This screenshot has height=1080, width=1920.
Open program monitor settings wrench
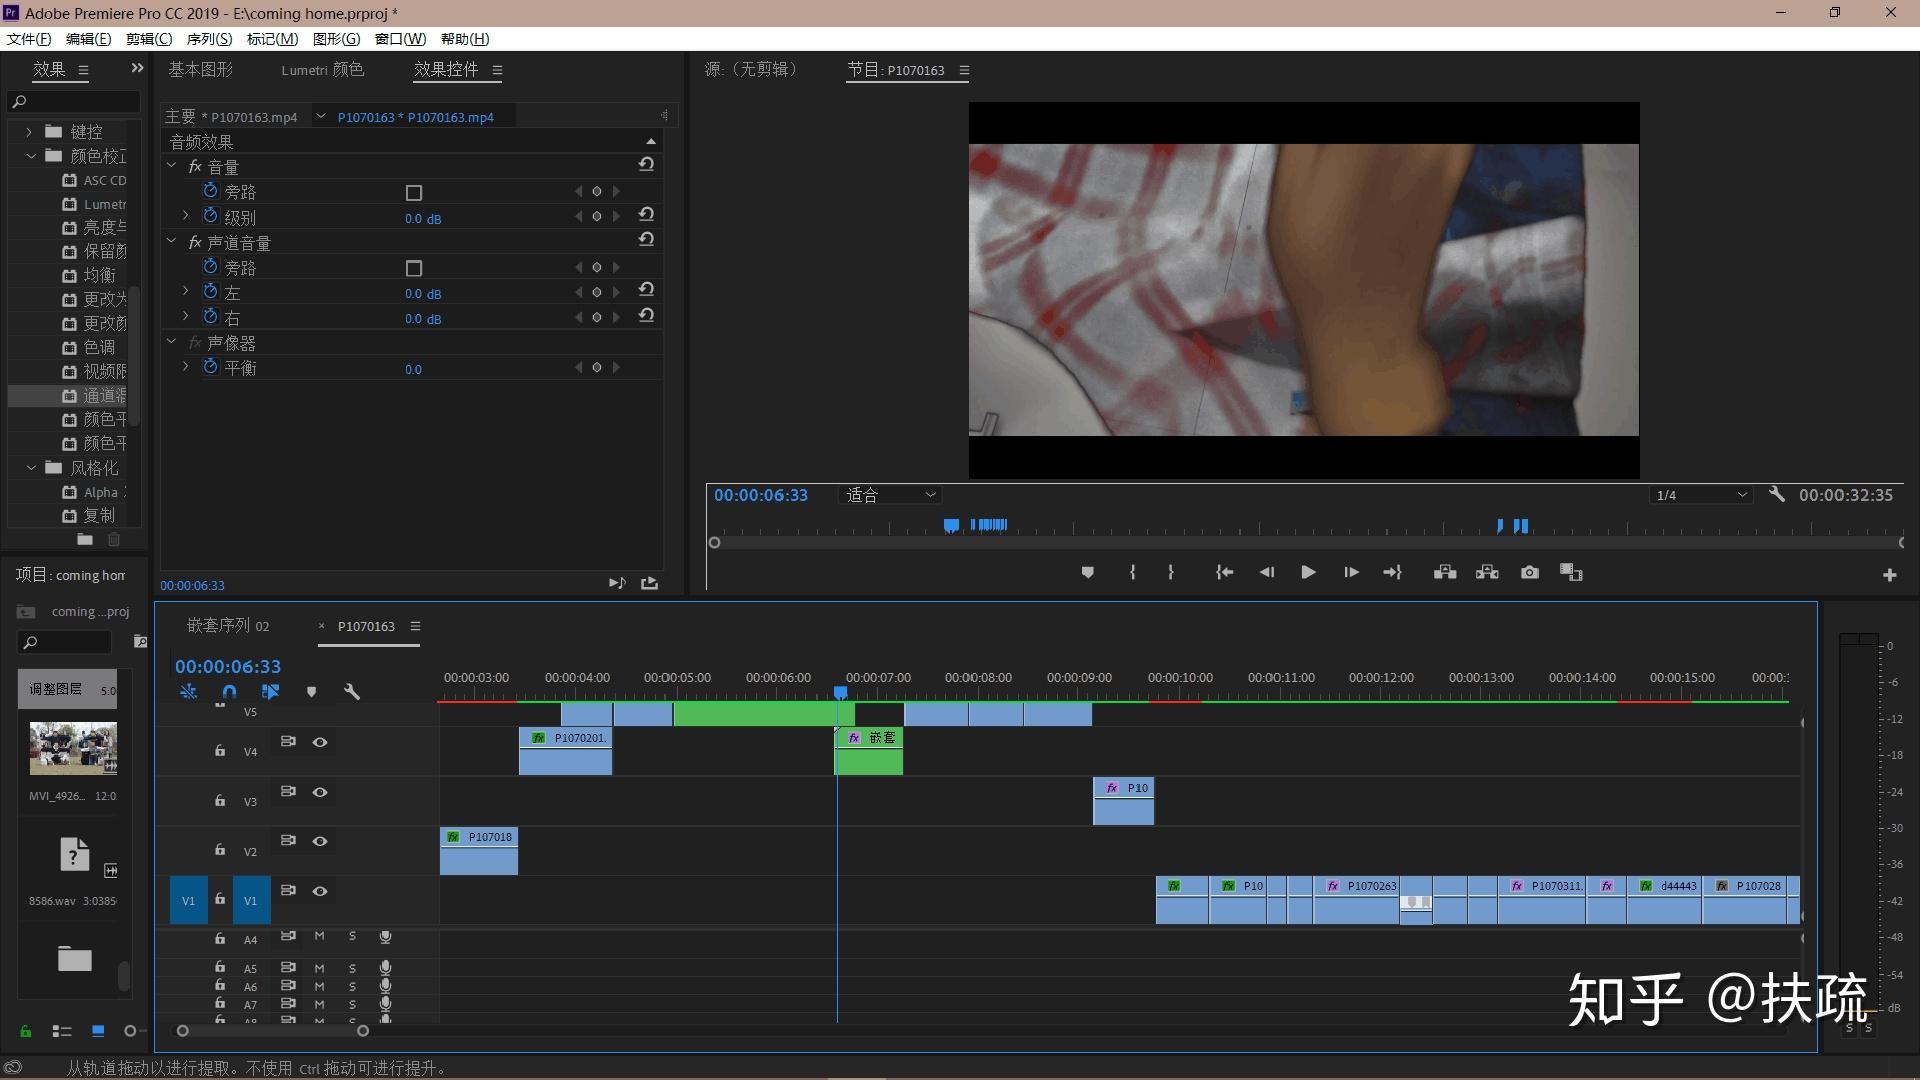(x=1776, y=494)
